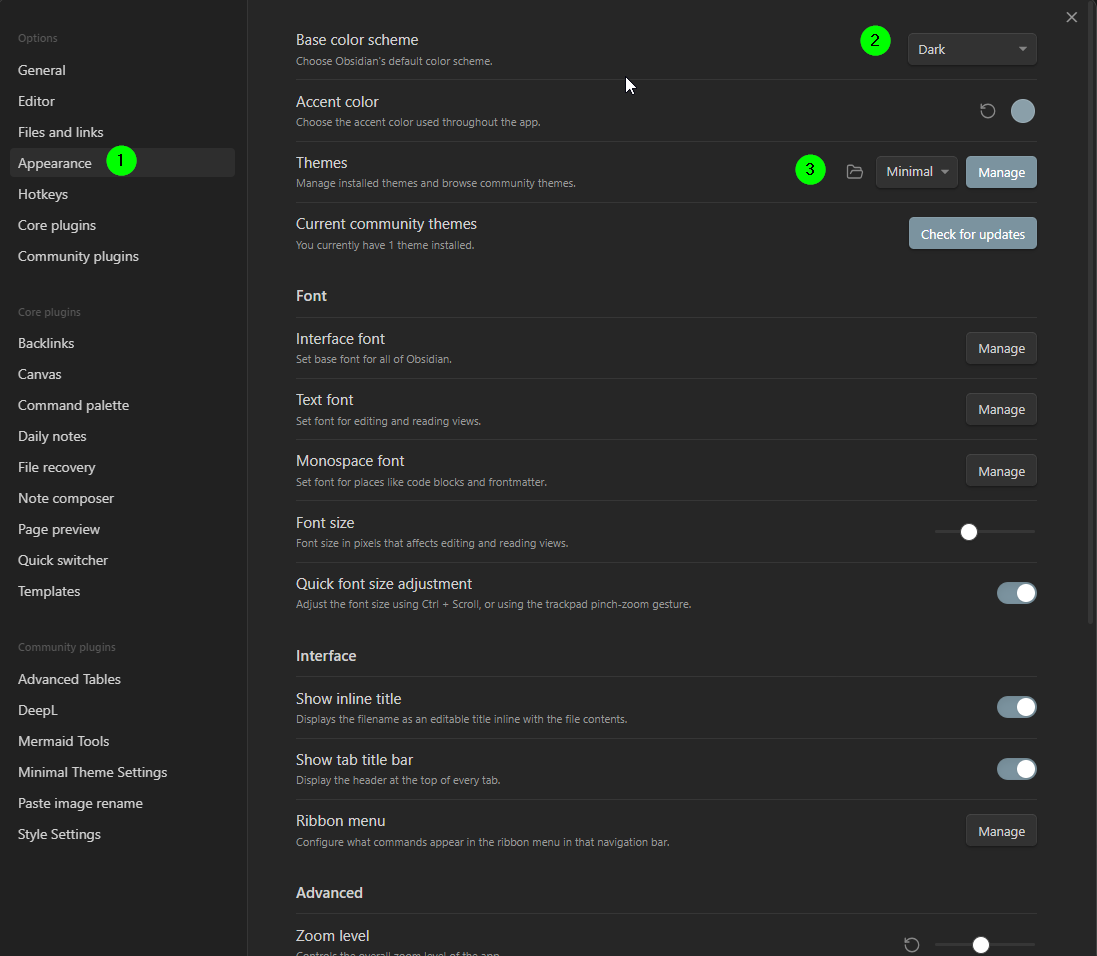The image size is (1097, 956).
Task: Open General settings
Action: coord(122,70)
